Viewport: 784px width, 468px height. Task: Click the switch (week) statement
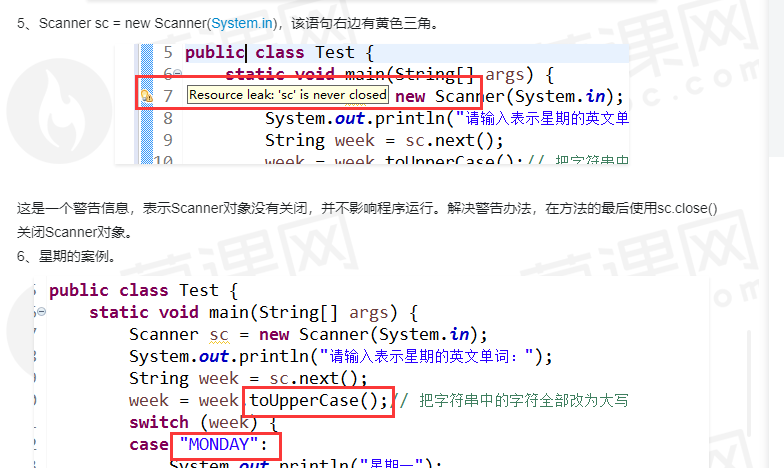click(203, 423)
